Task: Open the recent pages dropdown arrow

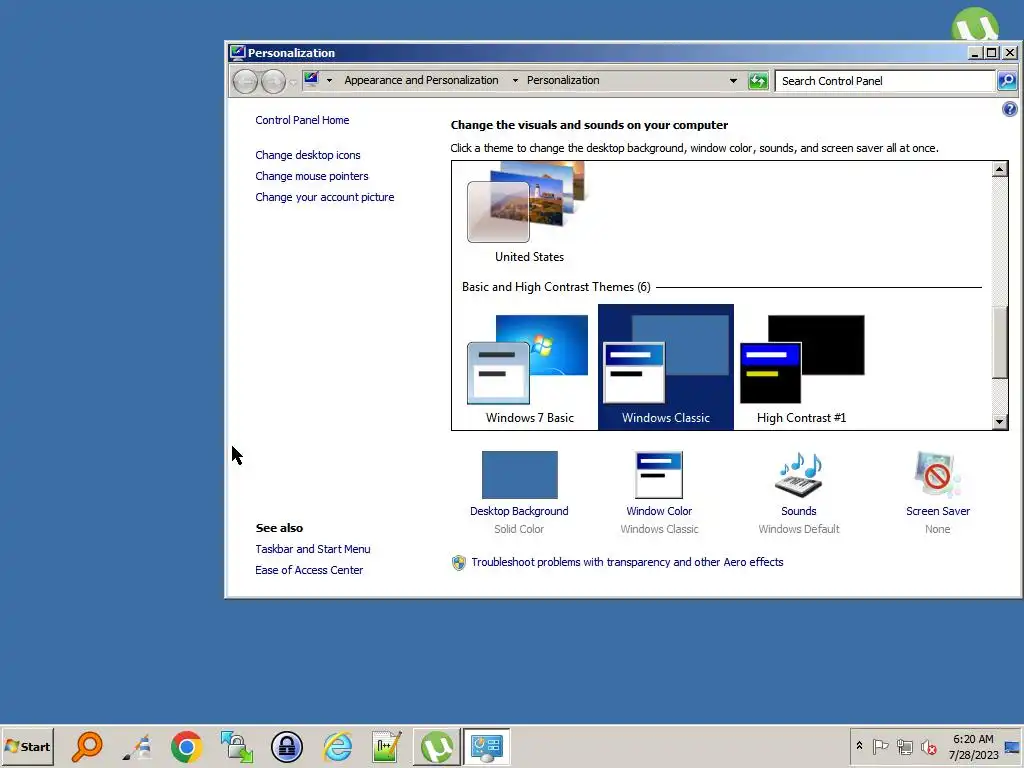Action: click(x=293, y=82)
